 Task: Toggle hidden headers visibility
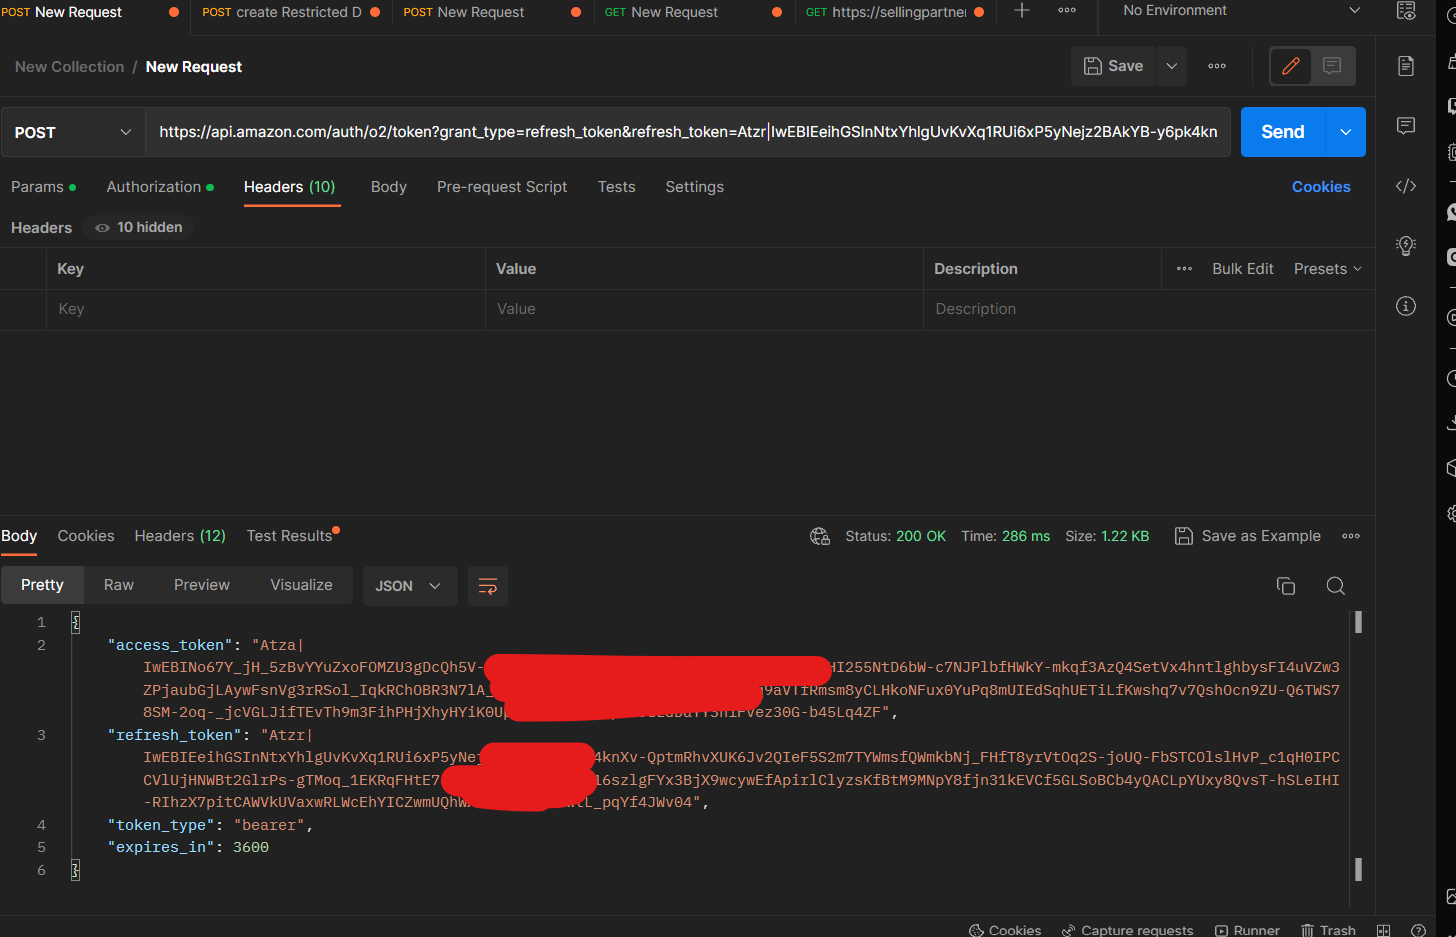pyautogui.click(x=137, y=227)
